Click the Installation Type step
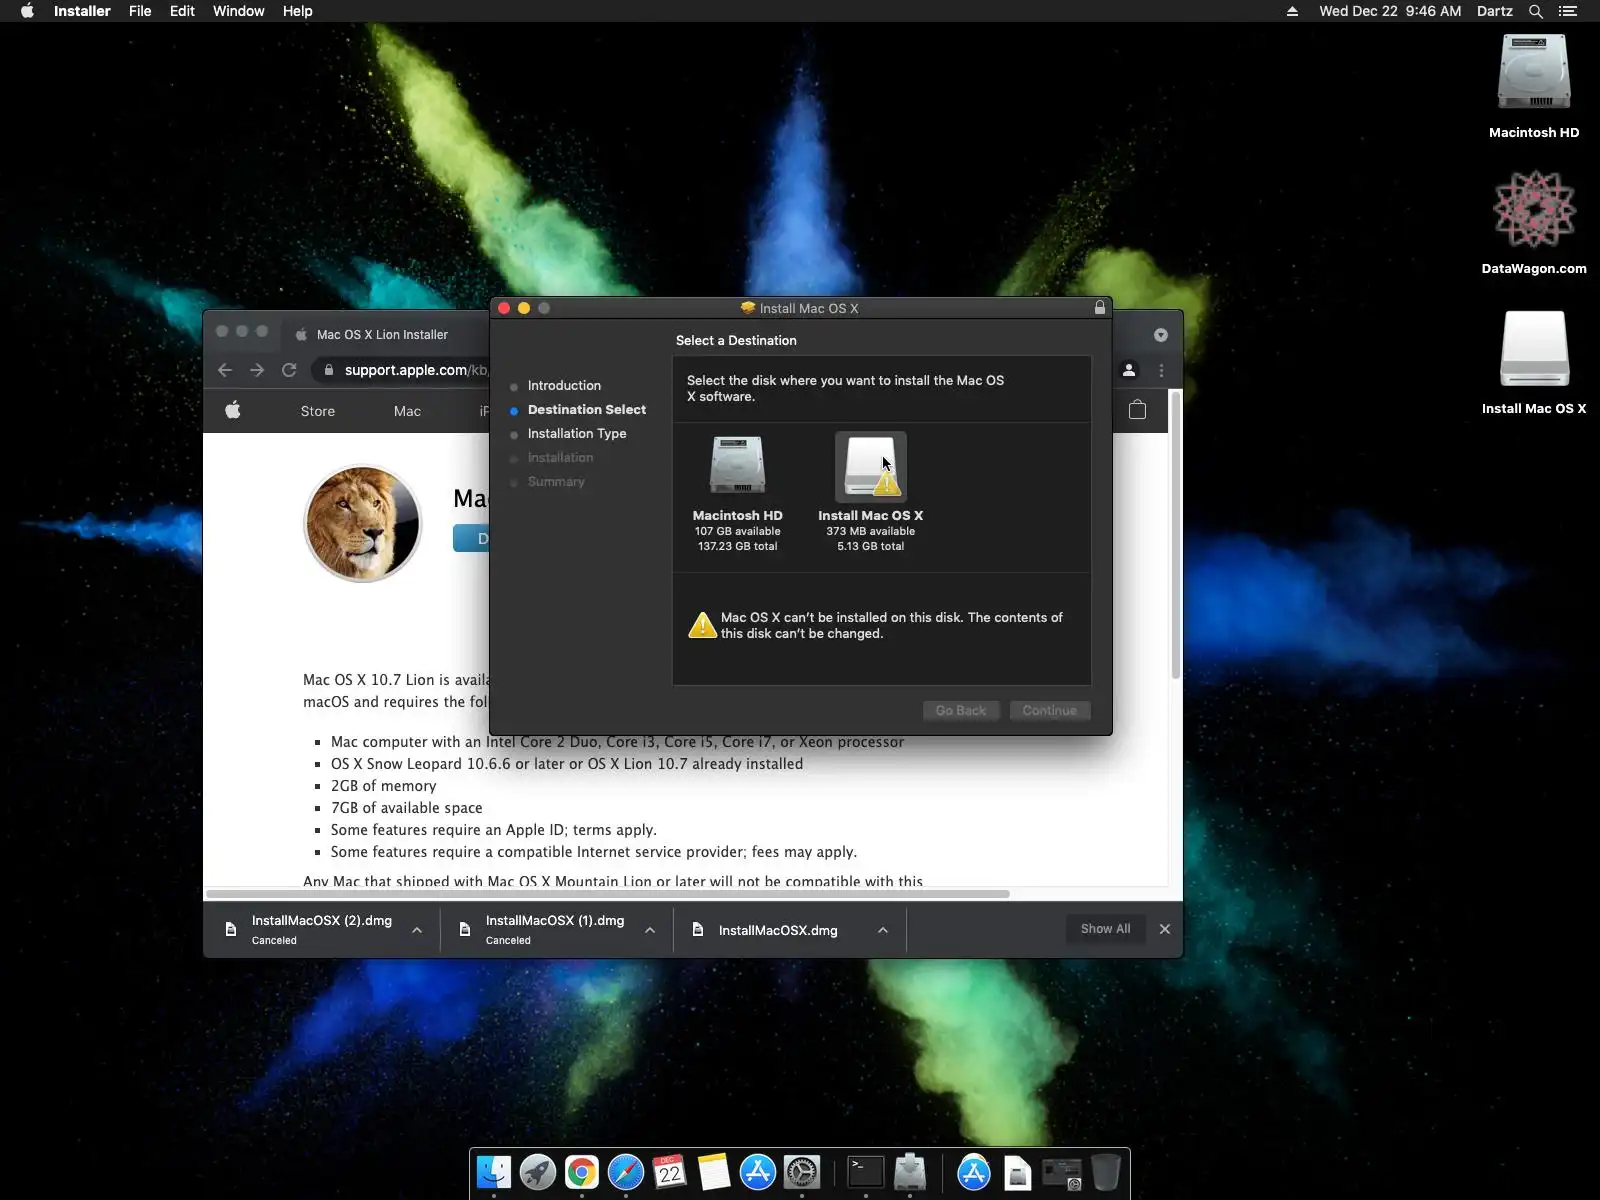 [577, 433]
